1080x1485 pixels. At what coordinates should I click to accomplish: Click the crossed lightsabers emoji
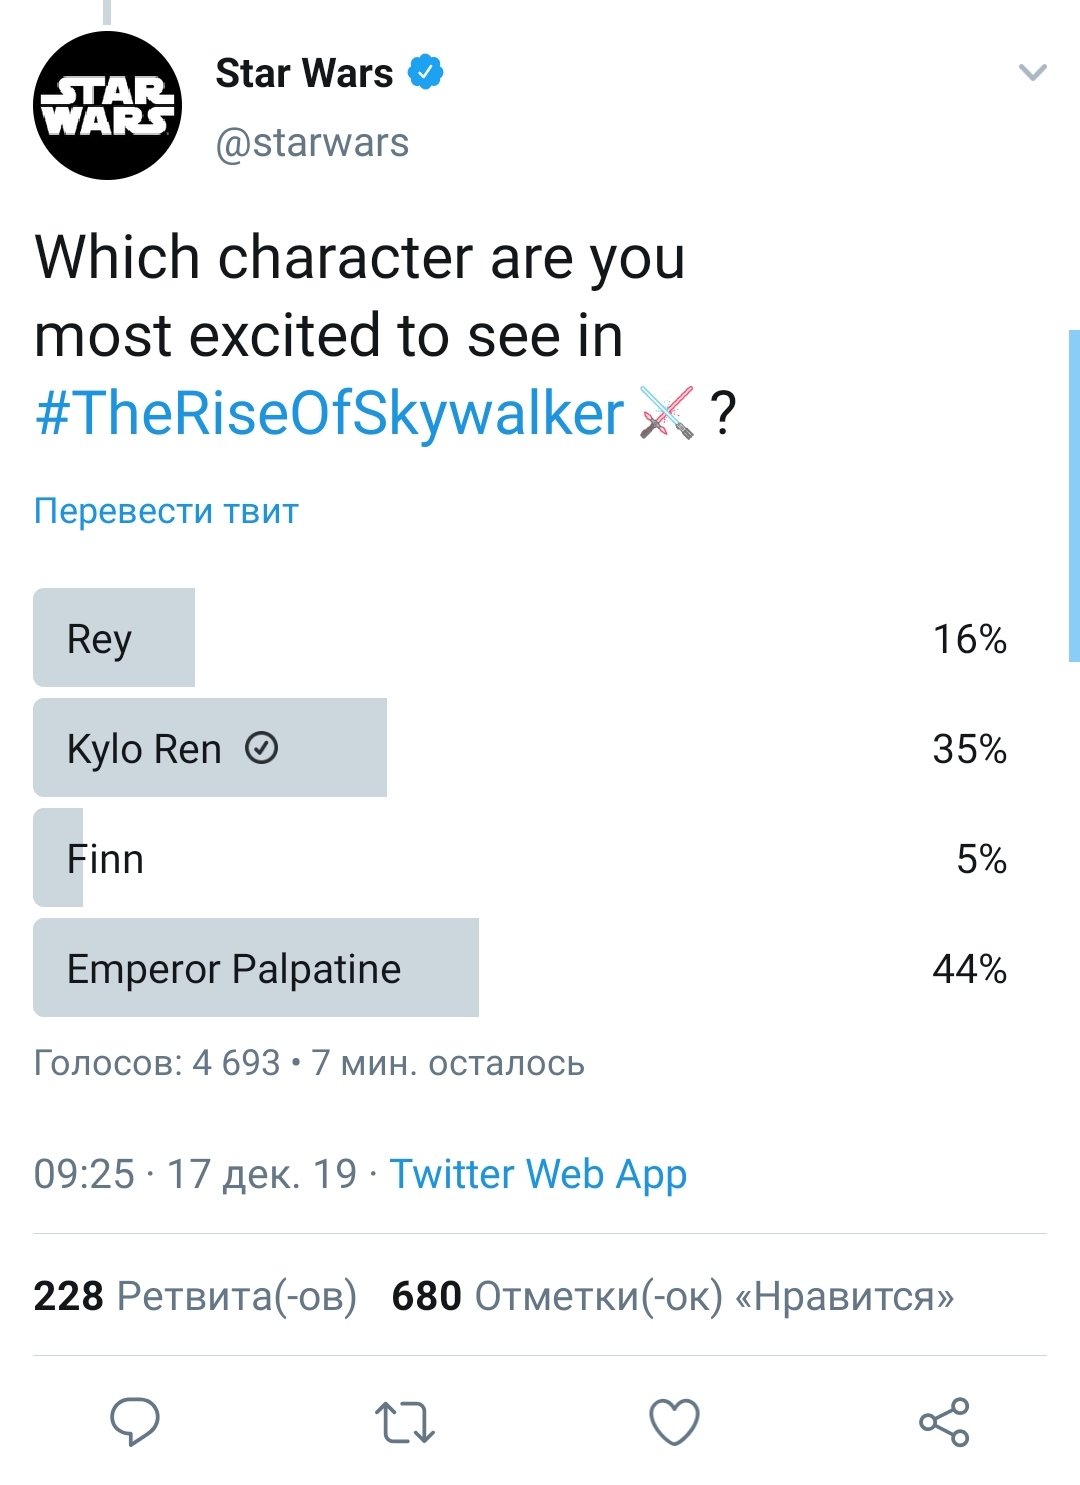[667, 412]
